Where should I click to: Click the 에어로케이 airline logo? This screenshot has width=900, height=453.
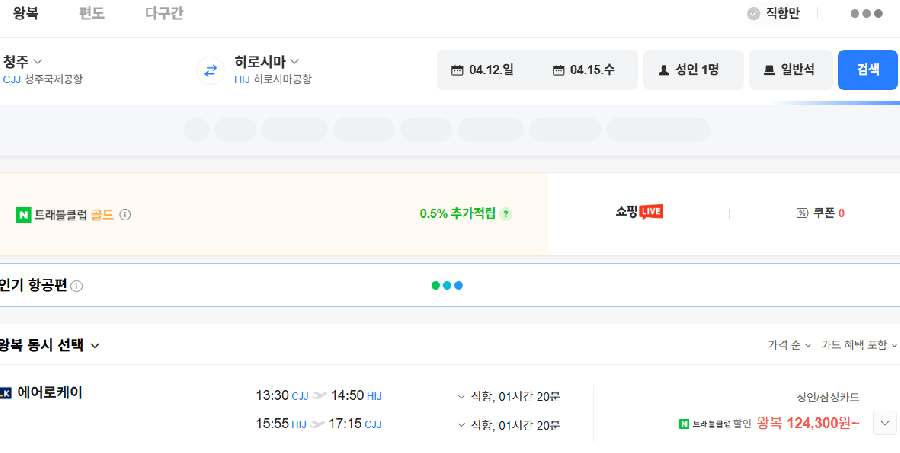5,393
